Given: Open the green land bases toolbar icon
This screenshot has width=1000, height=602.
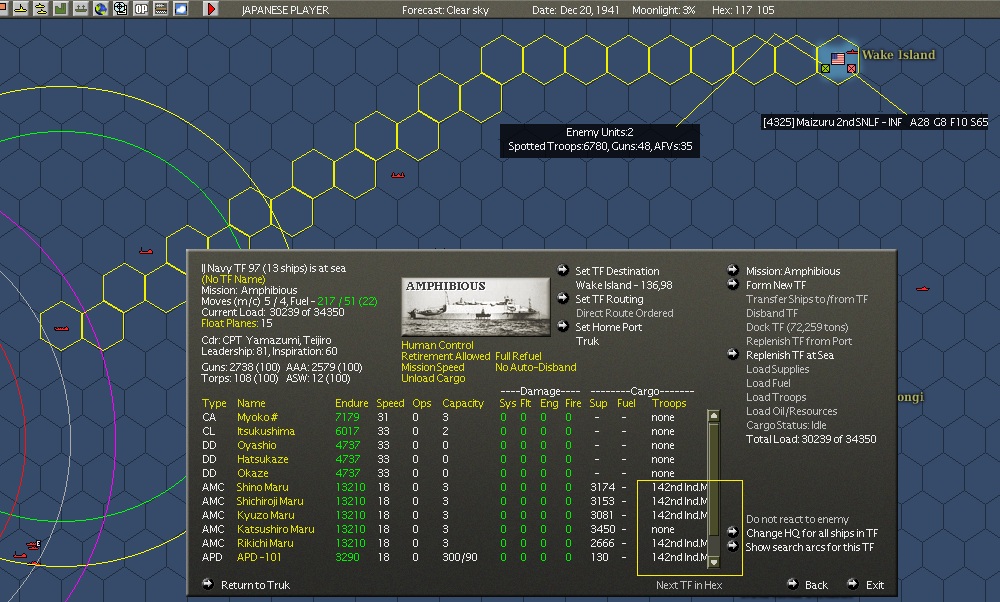Looking at the screenshot, I should click(x=61, y=8).
